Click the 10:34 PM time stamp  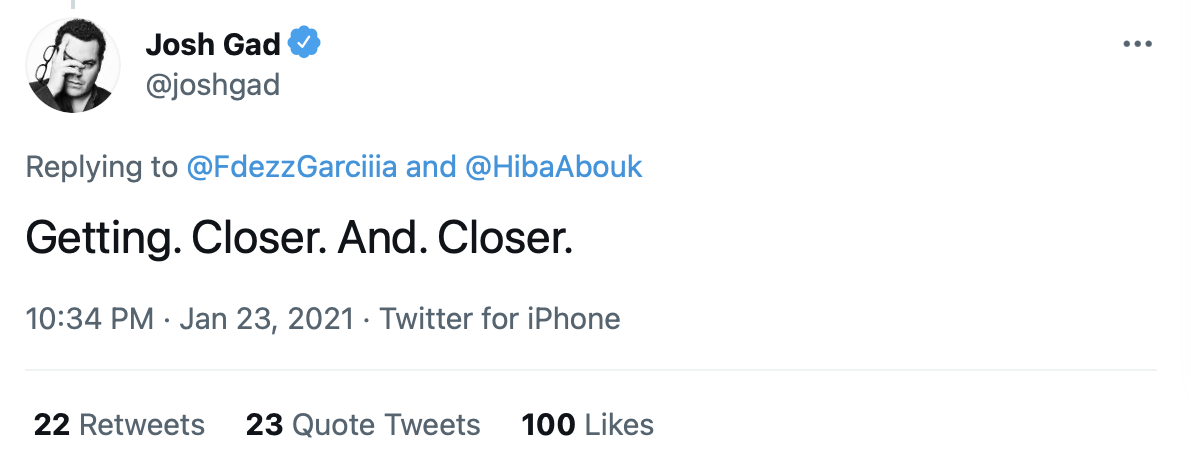point(89,319)
